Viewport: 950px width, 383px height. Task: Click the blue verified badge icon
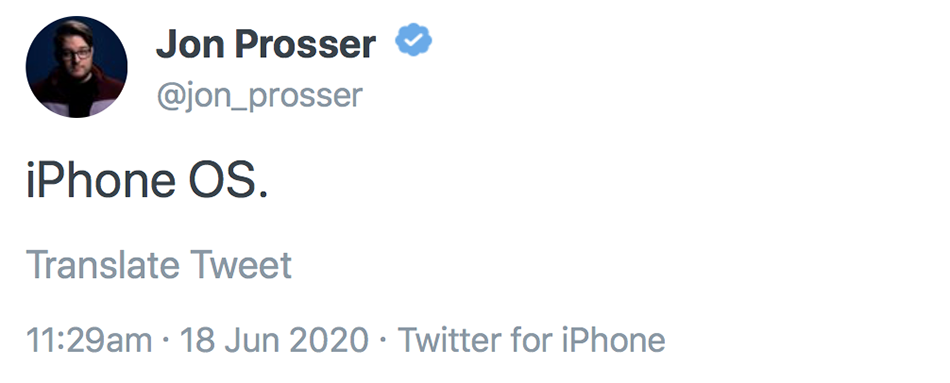point(413,40)
